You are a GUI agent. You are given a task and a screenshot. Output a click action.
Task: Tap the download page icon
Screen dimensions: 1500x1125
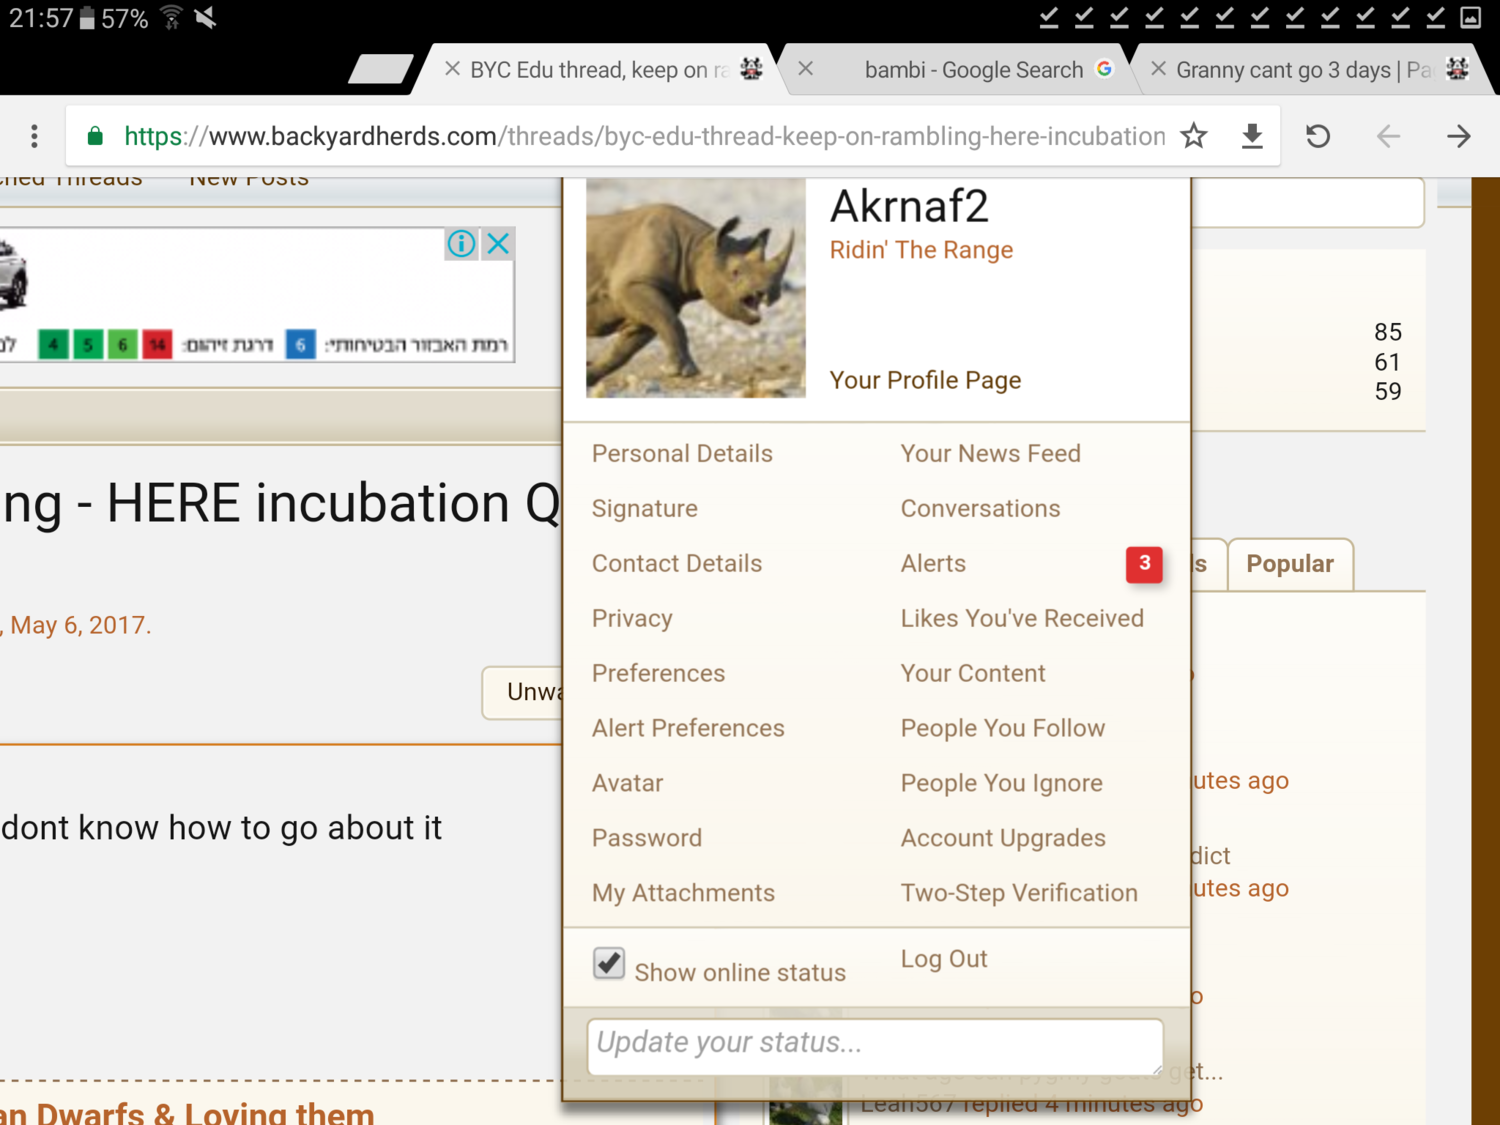click(1252, 136)
